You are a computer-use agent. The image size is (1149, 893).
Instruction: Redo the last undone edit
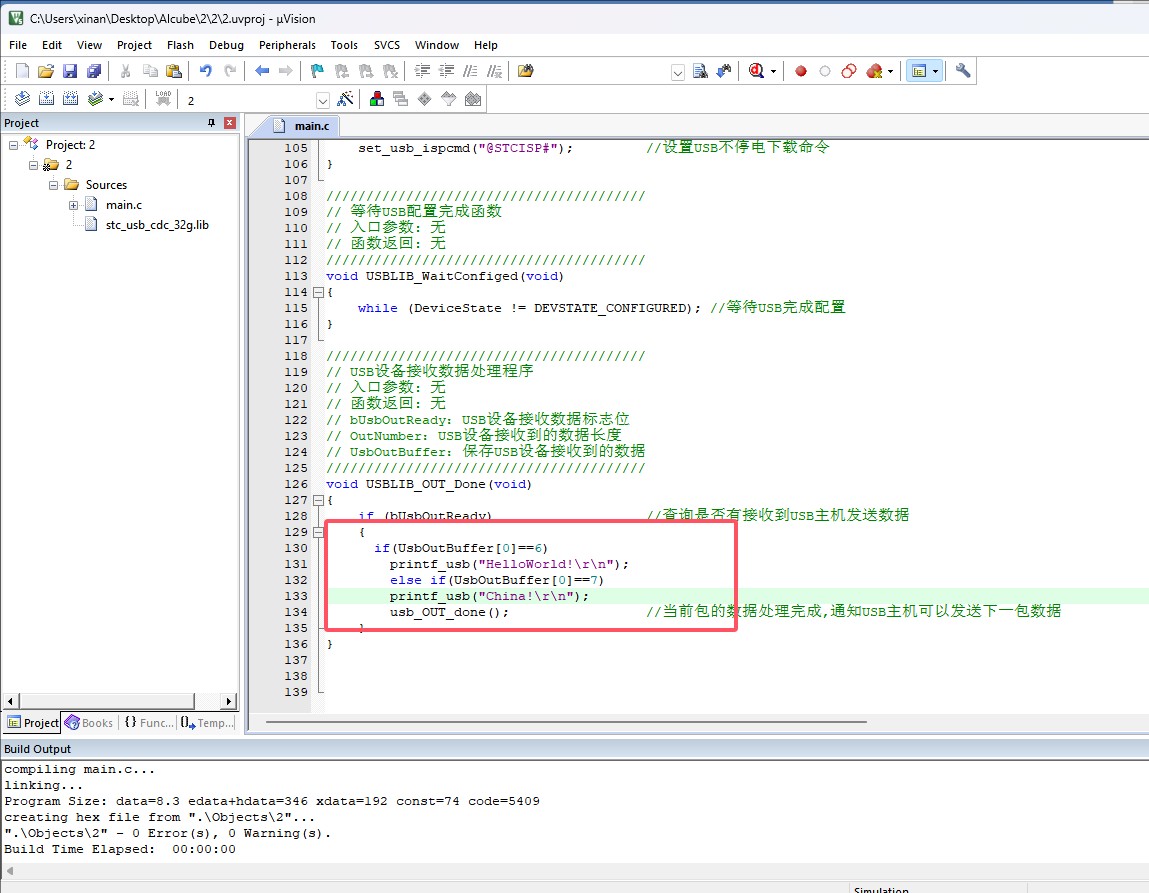coord(230,71)
